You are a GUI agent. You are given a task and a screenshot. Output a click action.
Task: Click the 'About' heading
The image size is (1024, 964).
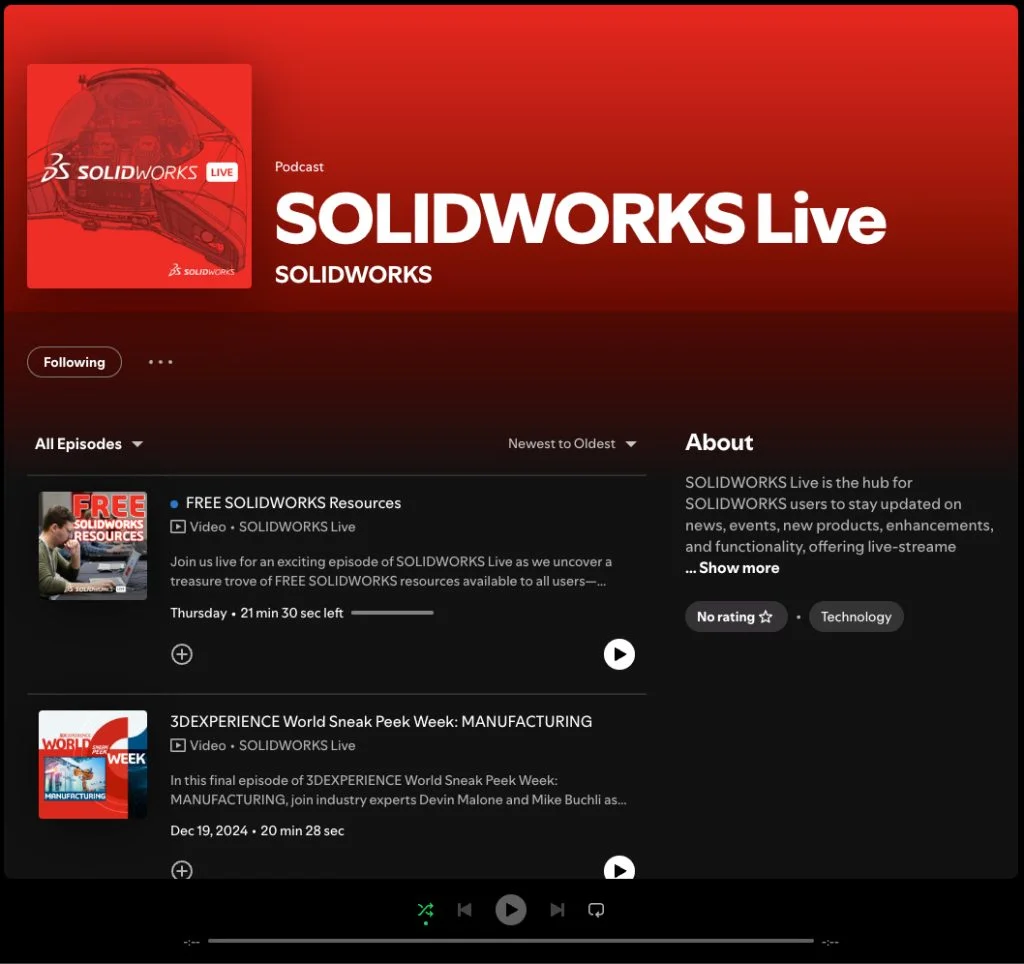tap(719, 442)
